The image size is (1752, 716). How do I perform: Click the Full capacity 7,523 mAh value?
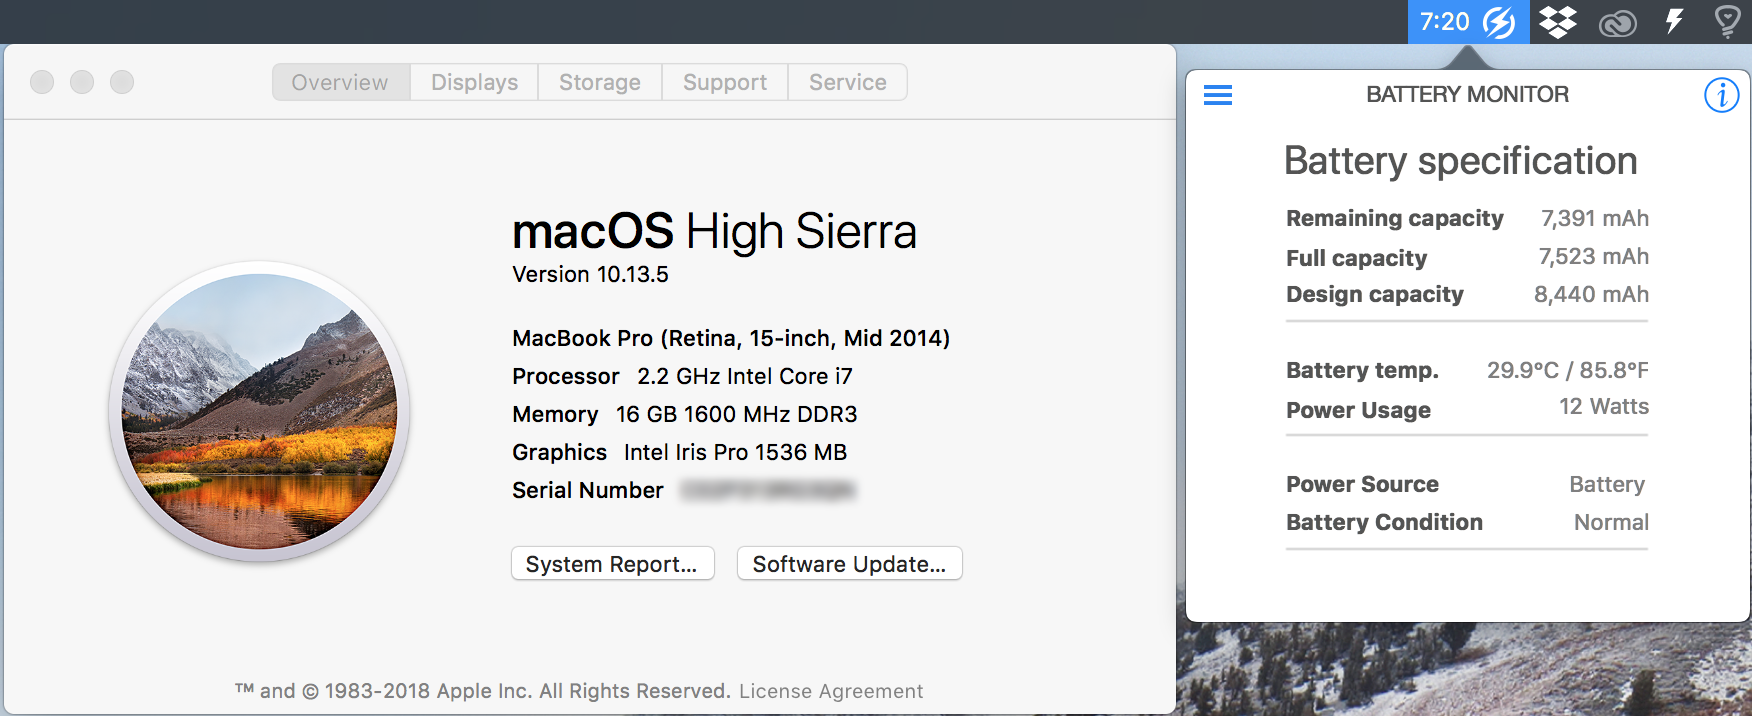coord(1594,256)
